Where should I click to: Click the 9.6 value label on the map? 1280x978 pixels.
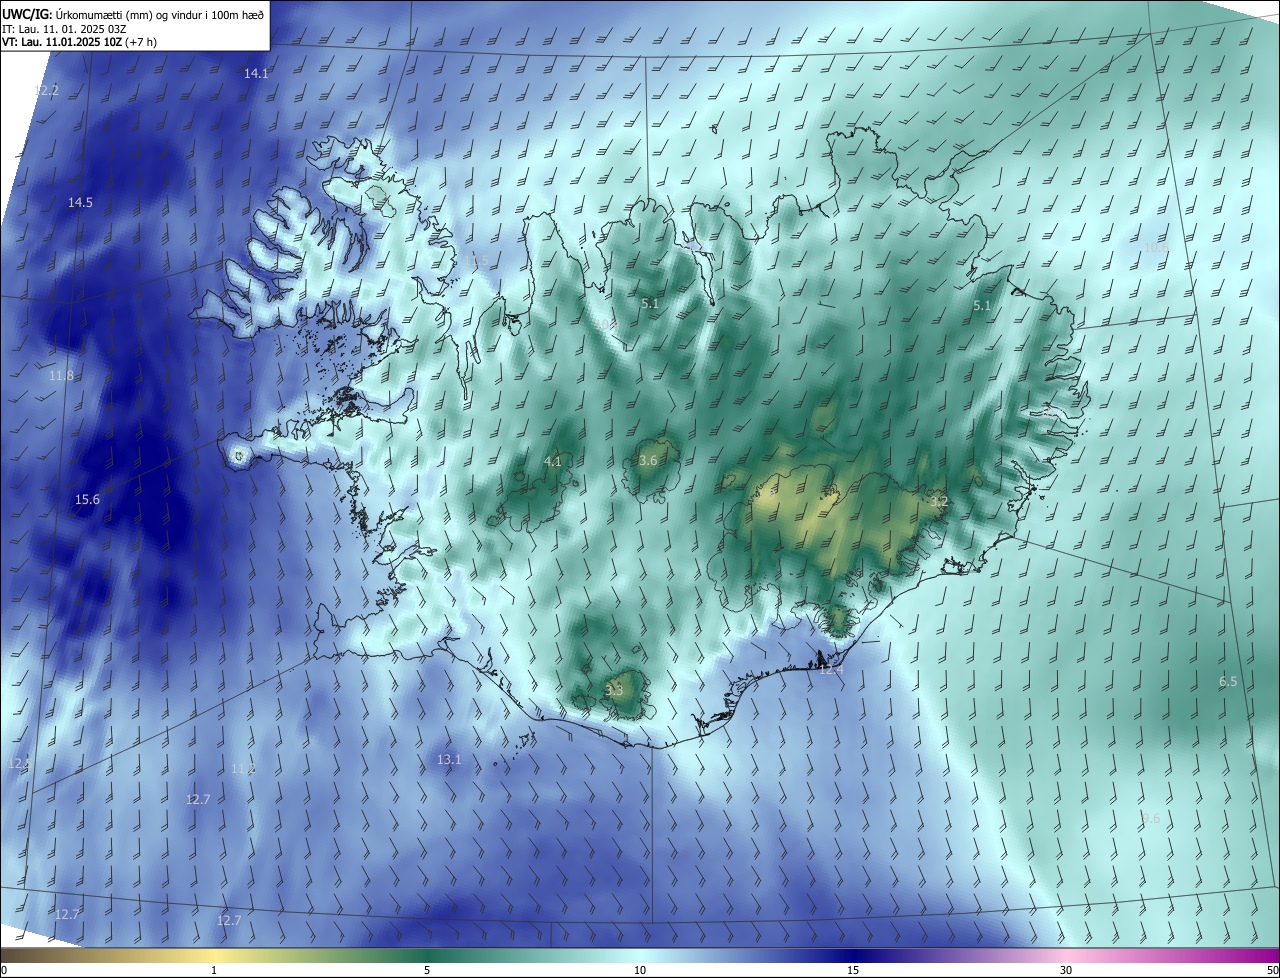(x=1151, y=819)
